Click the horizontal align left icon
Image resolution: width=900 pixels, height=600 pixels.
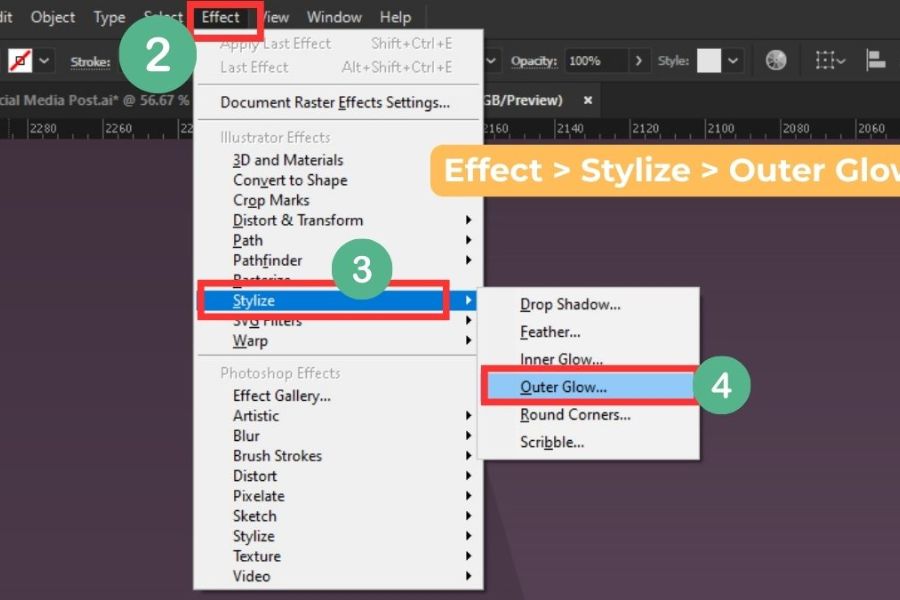point(875,61)
